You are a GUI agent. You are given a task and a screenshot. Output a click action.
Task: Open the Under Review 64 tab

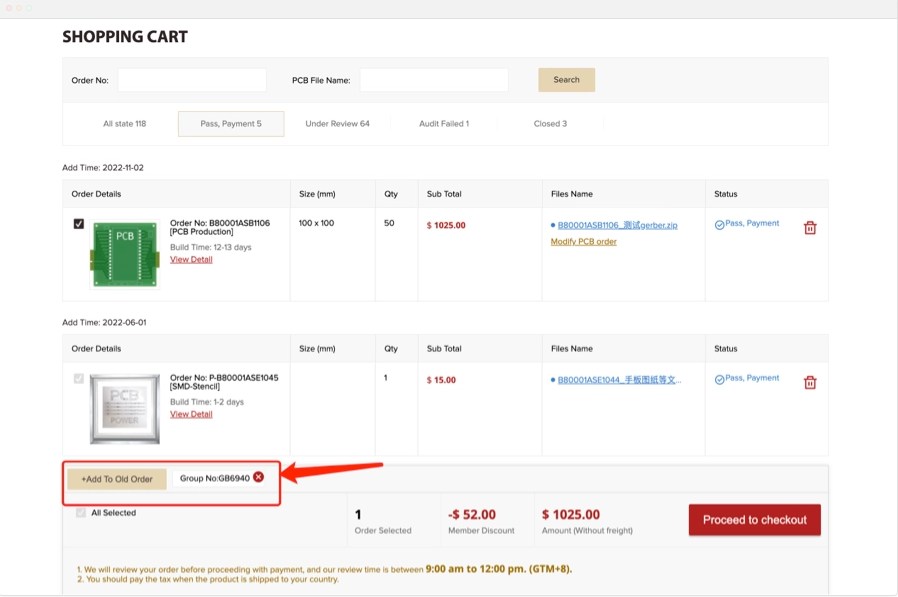click(337, 124)
